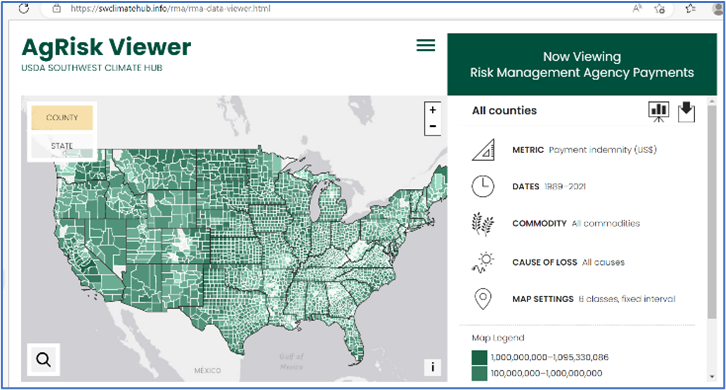Screen dimensions: 726x390
Task: Click the MÉXICO label on map
Action: coord(207,371)
